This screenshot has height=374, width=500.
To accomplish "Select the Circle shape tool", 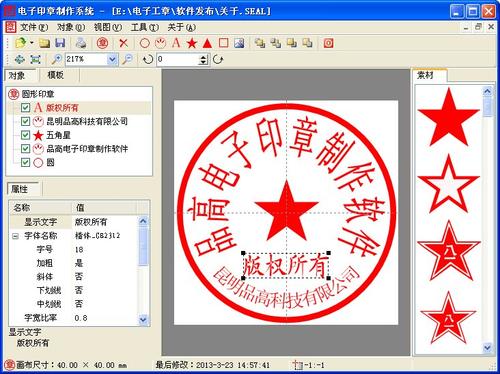I will pos(145,43).
